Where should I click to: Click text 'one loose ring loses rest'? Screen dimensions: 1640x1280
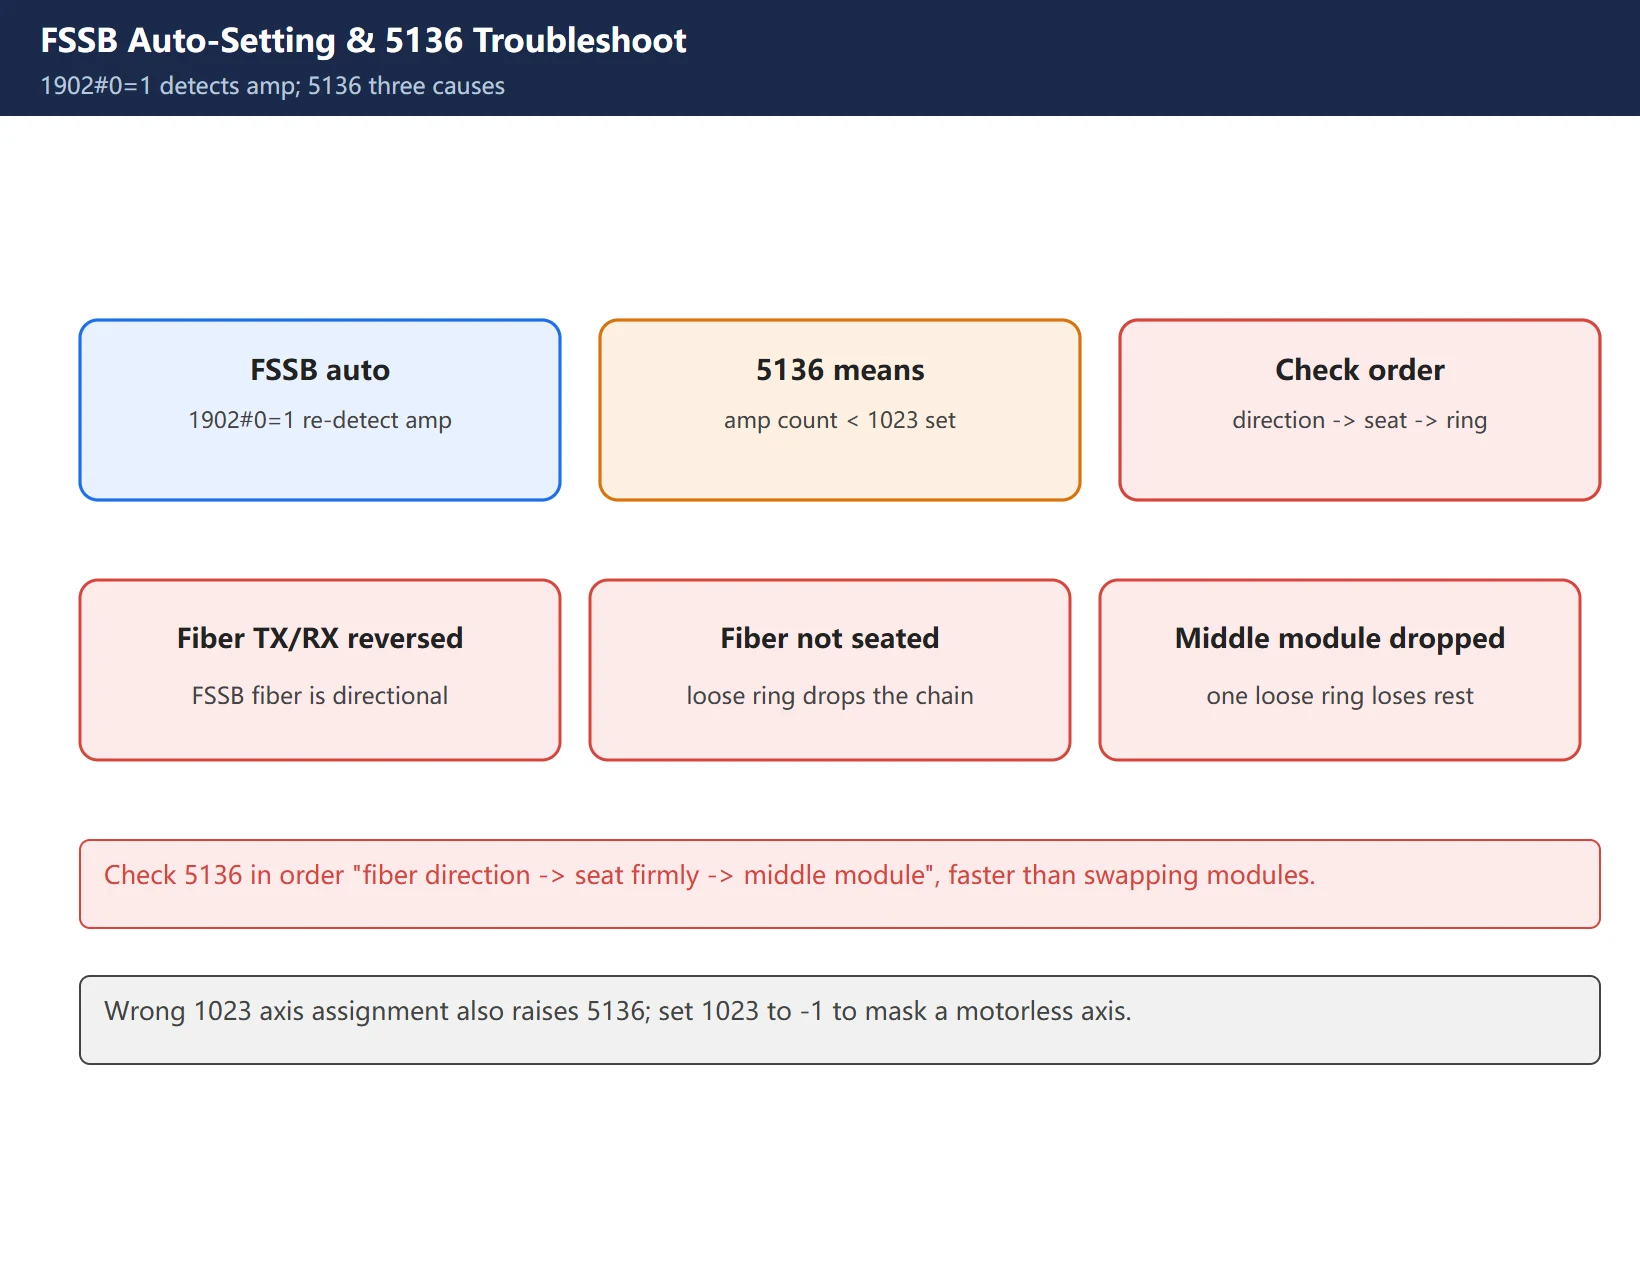pos(1340,696)
